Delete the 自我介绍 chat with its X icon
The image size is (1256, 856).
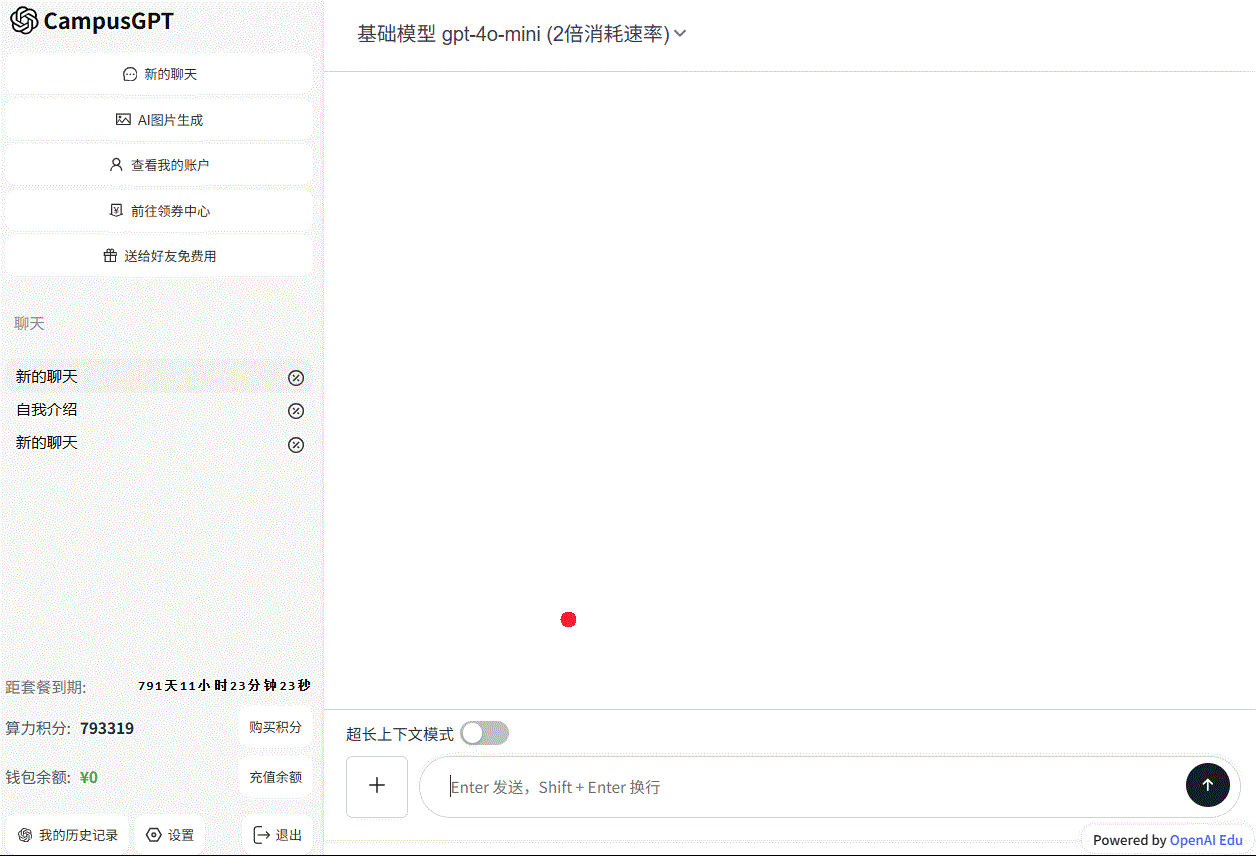tap(296, 411)
